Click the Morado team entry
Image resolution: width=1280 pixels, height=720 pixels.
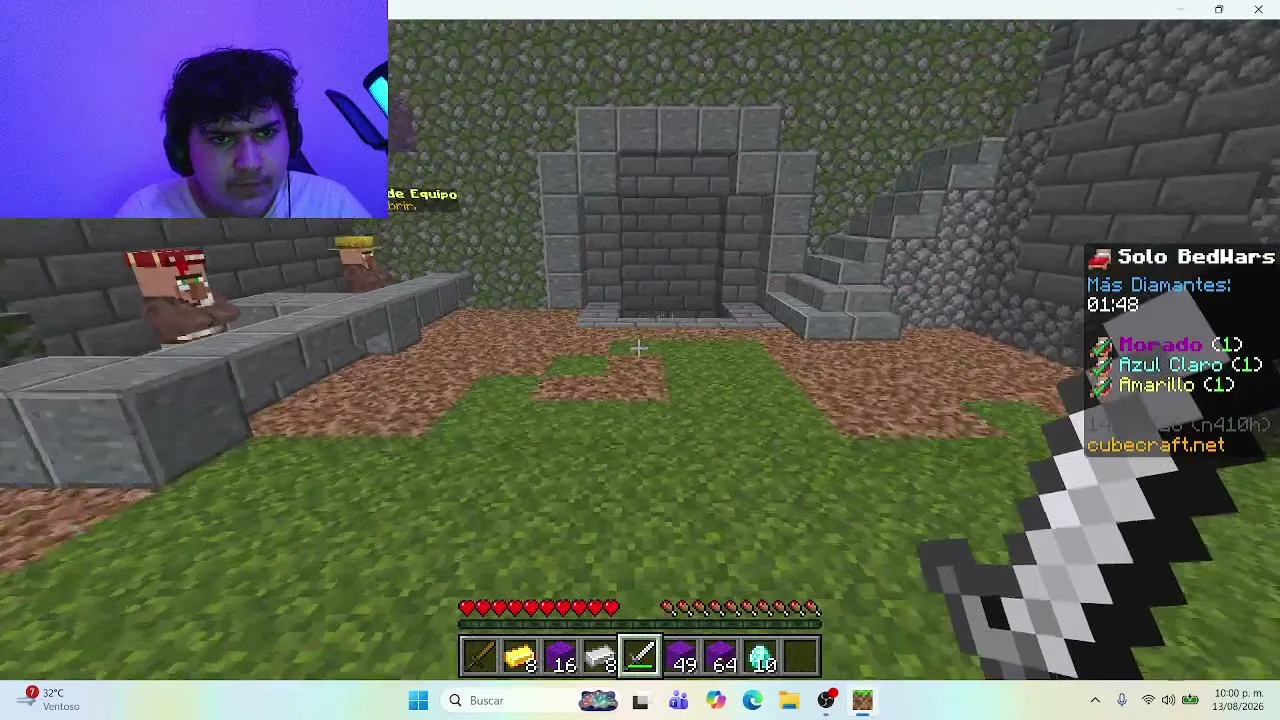pyautogui.click(x=1180, y=345)
